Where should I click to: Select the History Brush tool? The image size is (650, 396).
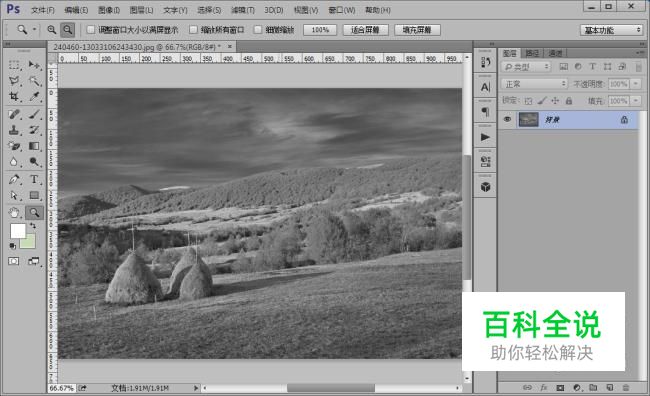34,130
